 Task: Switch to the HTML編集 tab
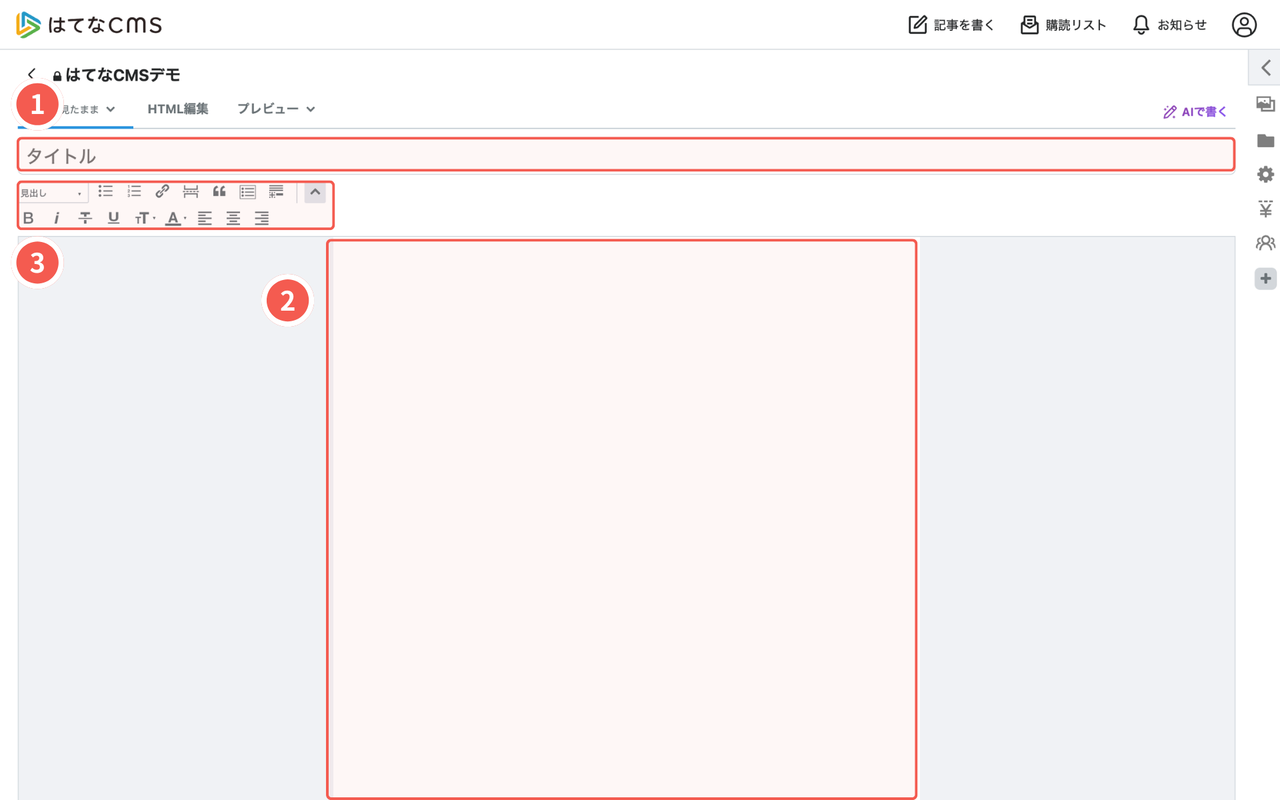[x=178, y=109]
